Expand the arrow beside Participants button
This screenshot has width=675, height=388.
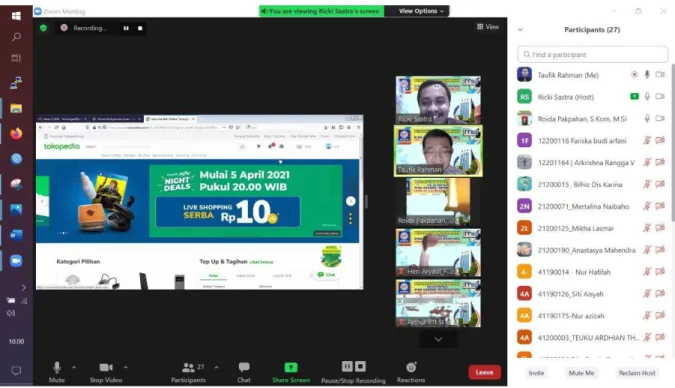(x=217, y=367)
